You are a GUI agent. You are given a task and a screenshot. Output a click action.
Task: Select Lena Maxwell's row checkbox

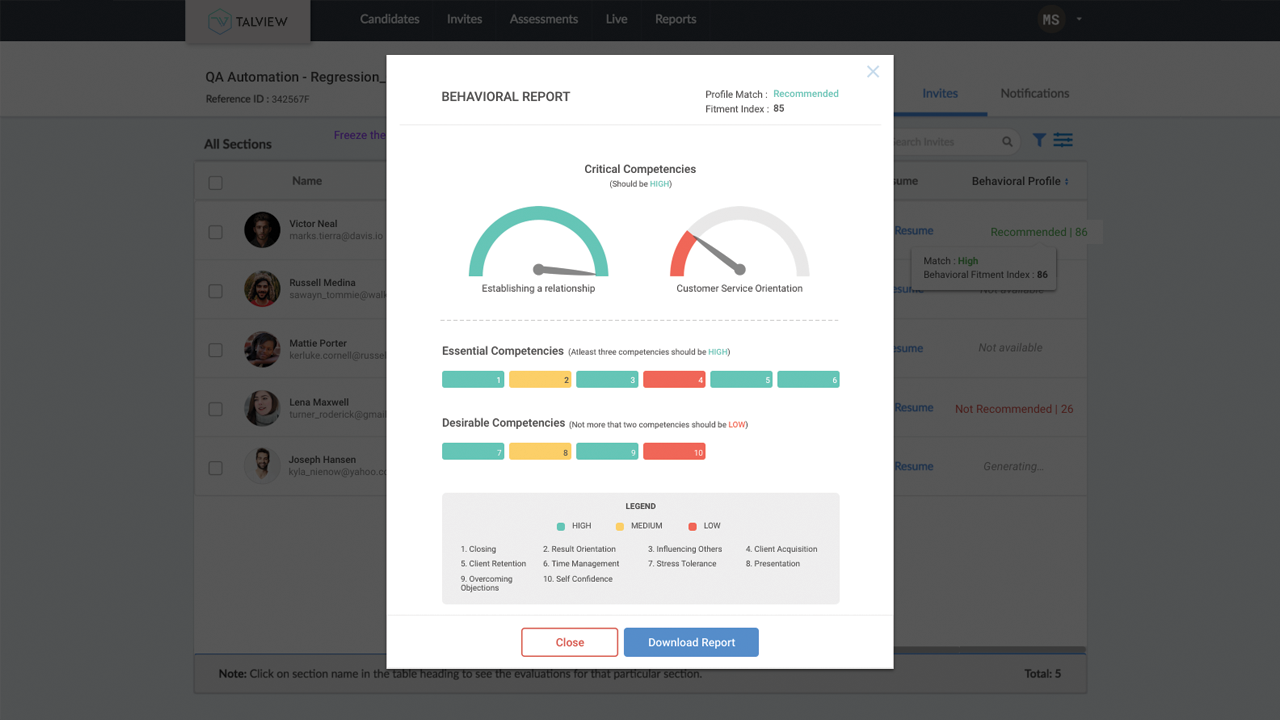(215, 409)
